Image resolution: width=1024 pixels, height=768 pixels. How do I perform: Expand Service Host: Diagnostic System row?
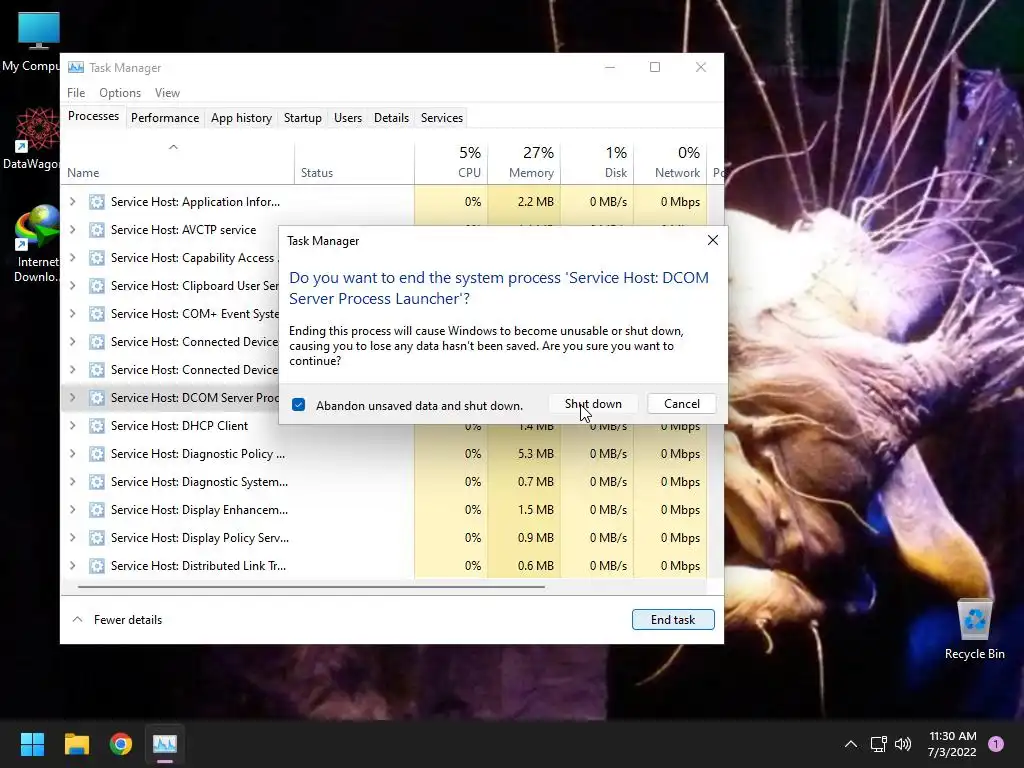pyautogui.click(x=72, y=482)
